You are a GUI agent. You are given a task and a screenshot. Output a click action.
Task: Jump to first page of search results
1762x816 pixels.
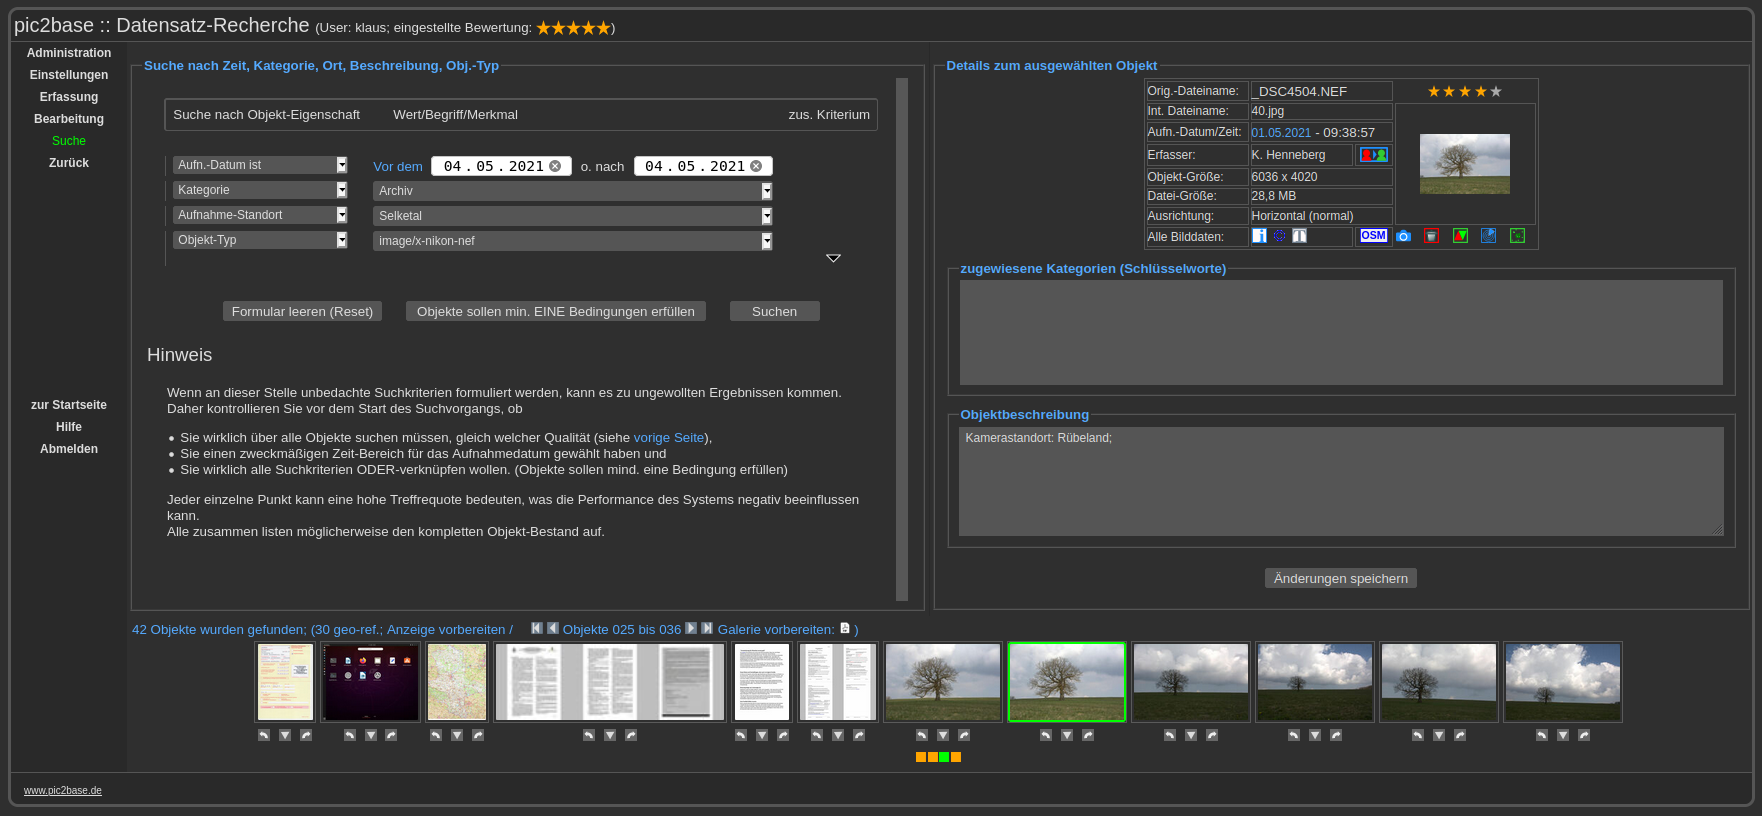(537, 628)
